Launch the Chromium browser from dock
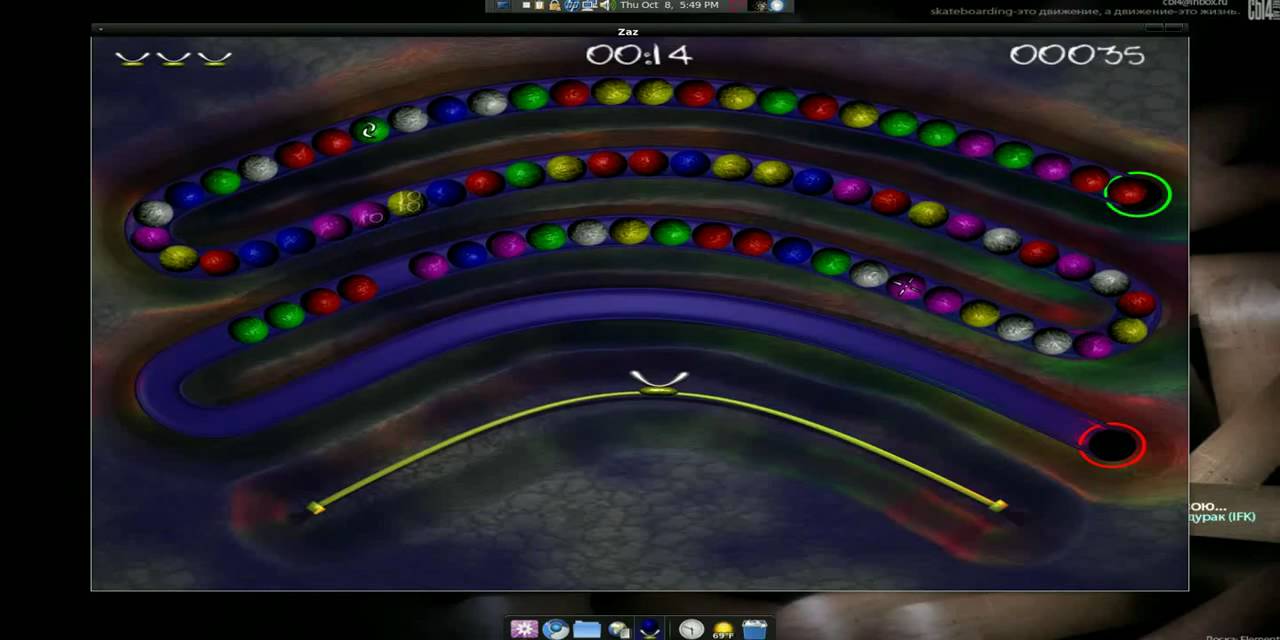The width and height of the screenshot is (1280, 640). [556, 629]
